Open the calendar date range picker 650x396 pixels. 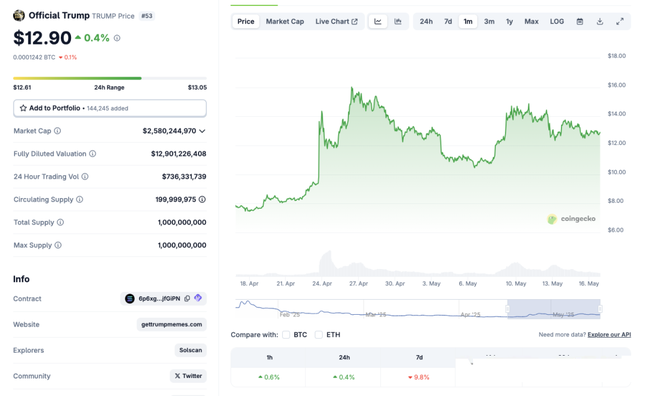point(580,22)
